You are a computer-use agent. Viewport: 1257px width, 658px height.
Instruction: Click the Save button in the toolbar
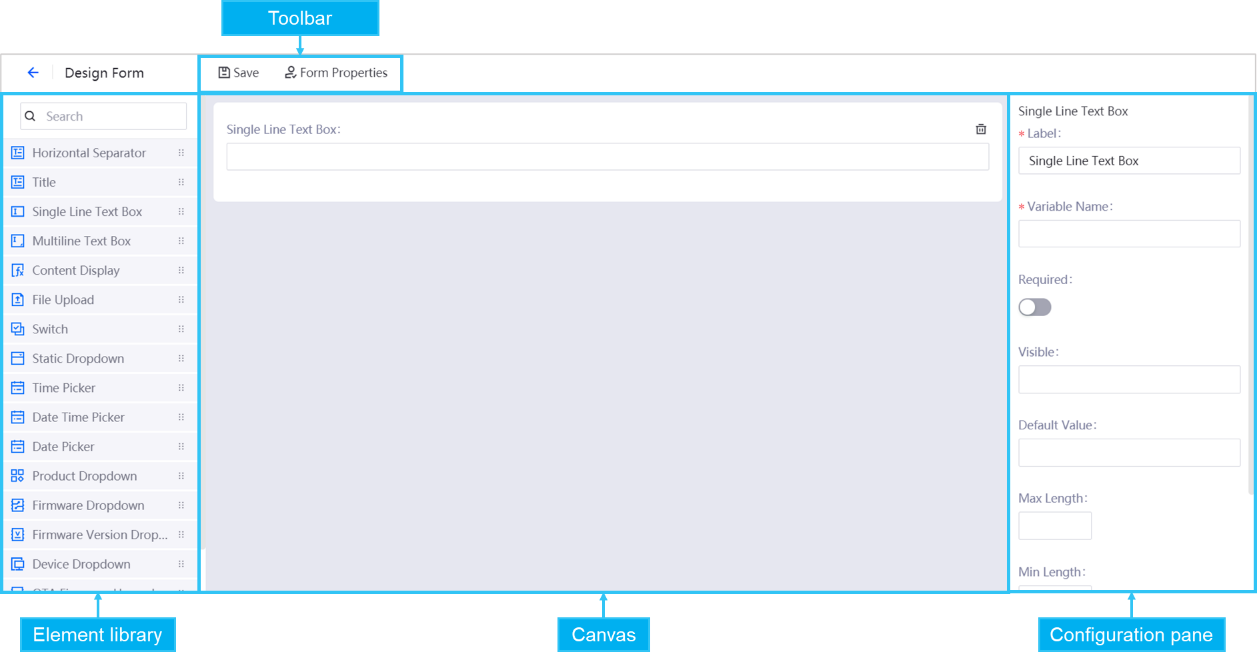coord(239,73)
